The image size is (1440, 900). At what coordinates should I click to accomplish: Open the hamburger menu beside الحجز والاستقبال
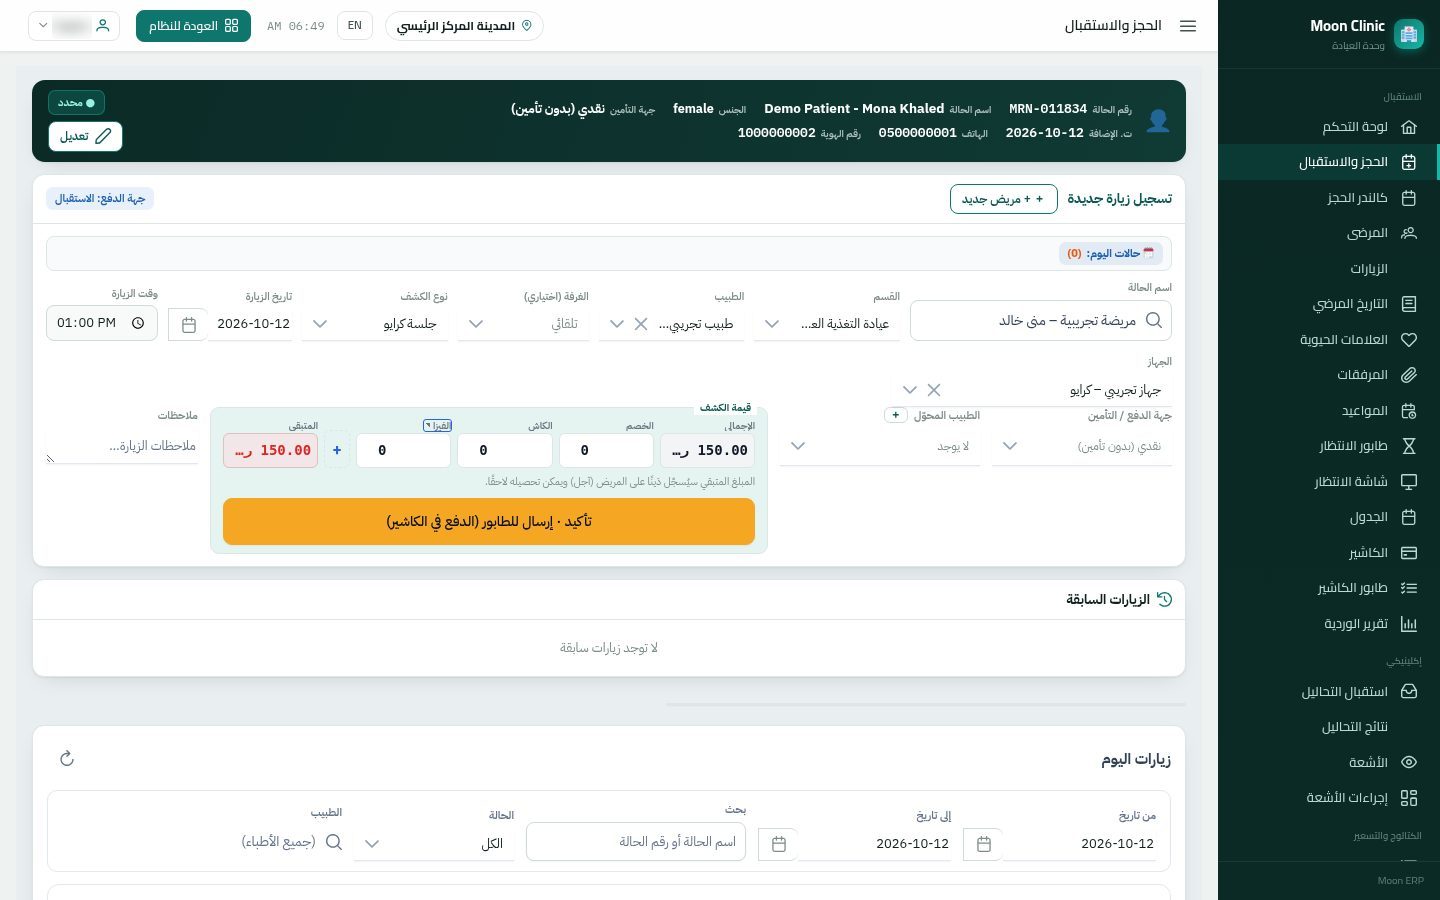(x=1188, y=26)
